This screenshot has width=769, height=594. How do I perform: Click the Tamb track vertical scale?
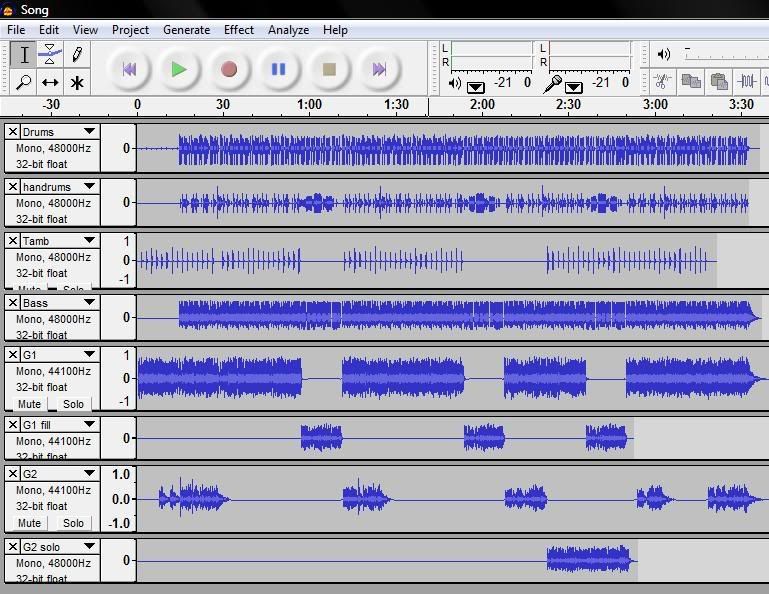(118, 260)
